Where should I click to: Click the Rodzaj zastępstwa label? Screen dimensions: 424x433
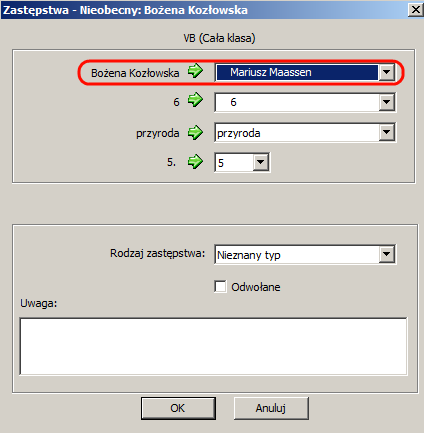point(157,253)
